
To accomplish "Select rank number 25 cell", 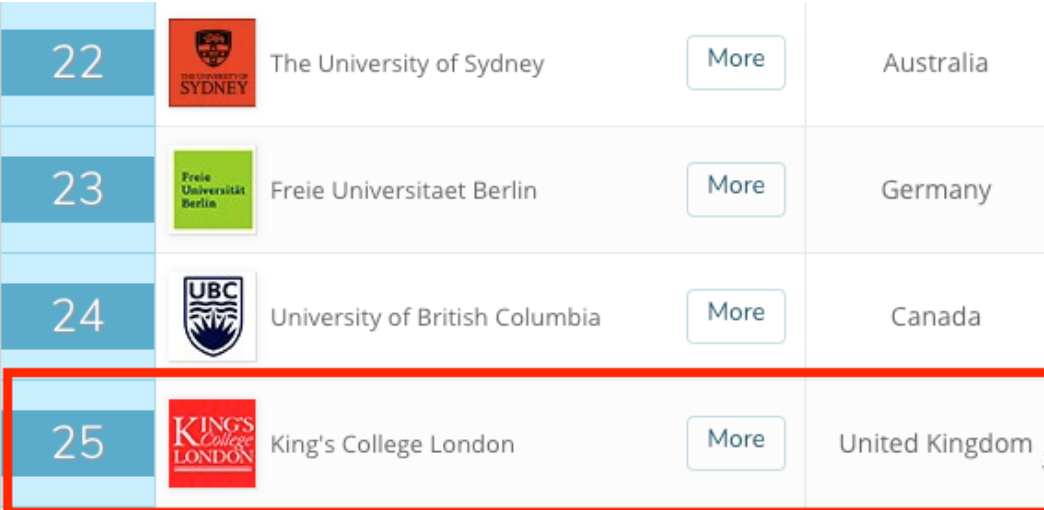I will point(78,443).
